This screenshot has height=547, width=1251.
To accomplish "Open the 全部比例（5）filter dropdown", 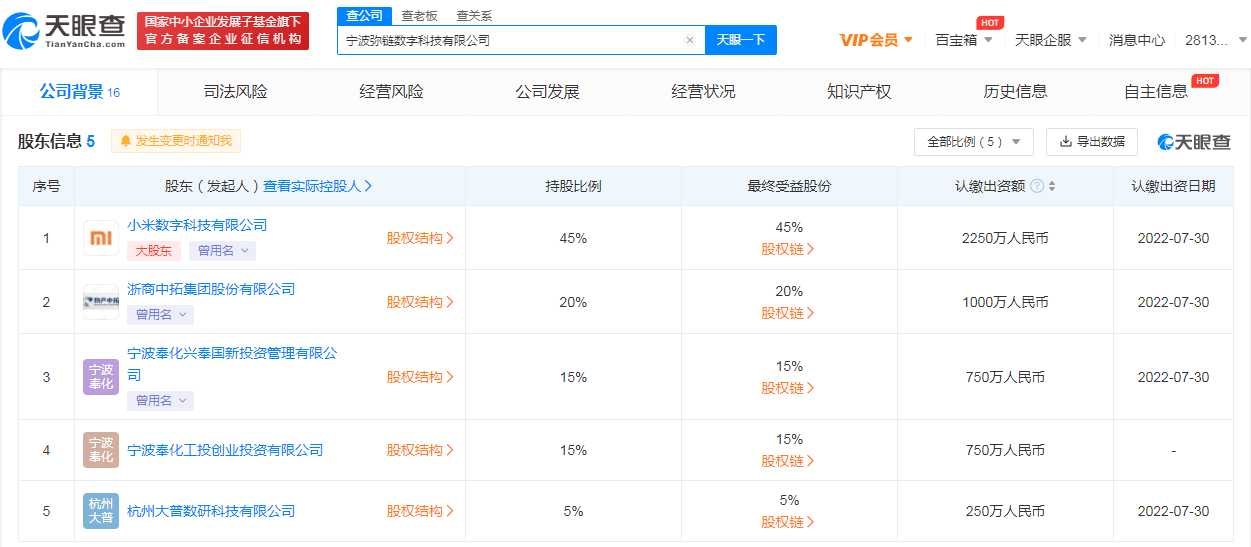I will coord(974,142).
